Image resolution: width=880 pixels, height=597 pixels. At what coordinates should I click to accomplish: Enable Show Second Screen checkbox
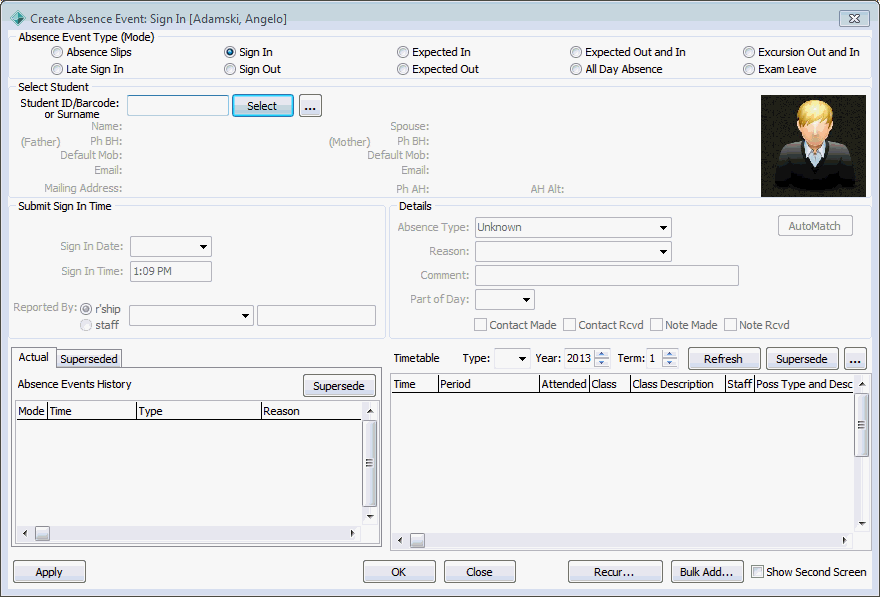758,572
